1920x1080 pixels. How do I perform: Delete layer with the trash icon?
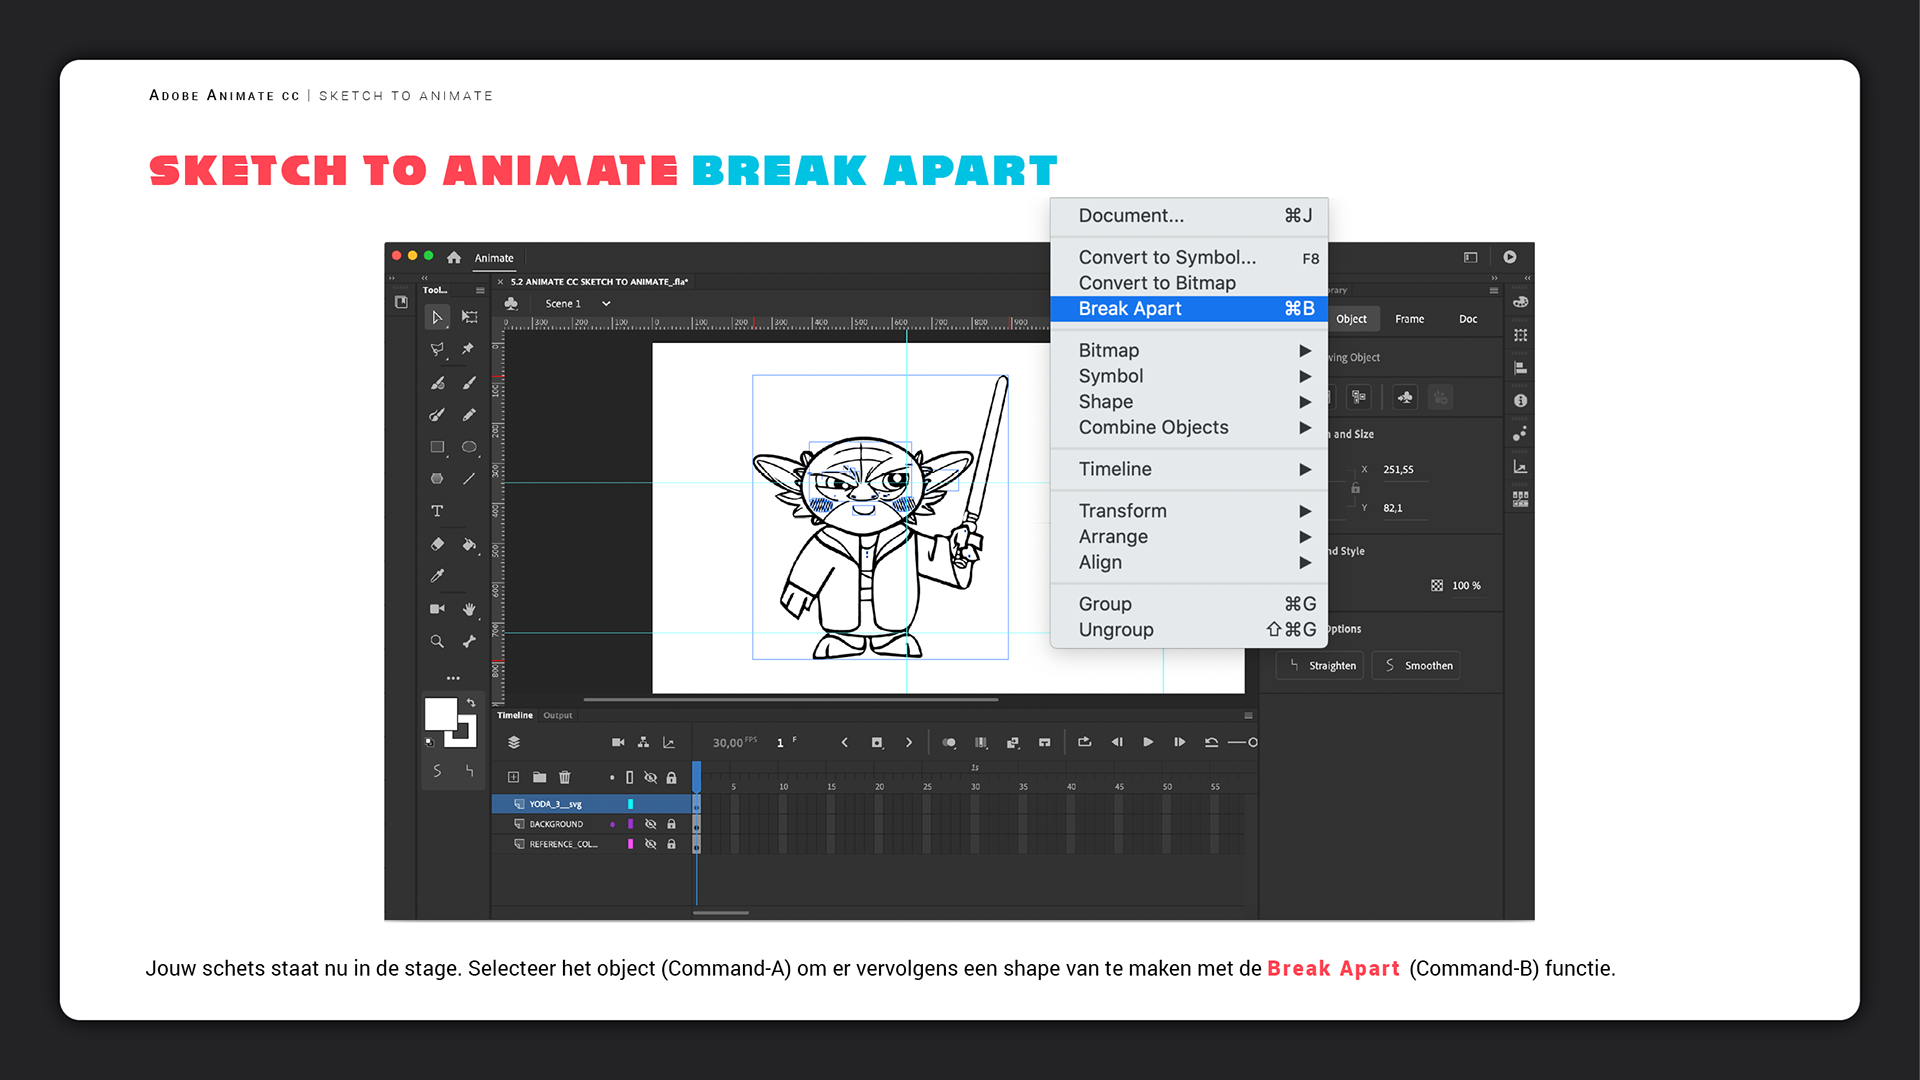pos(565,777)
